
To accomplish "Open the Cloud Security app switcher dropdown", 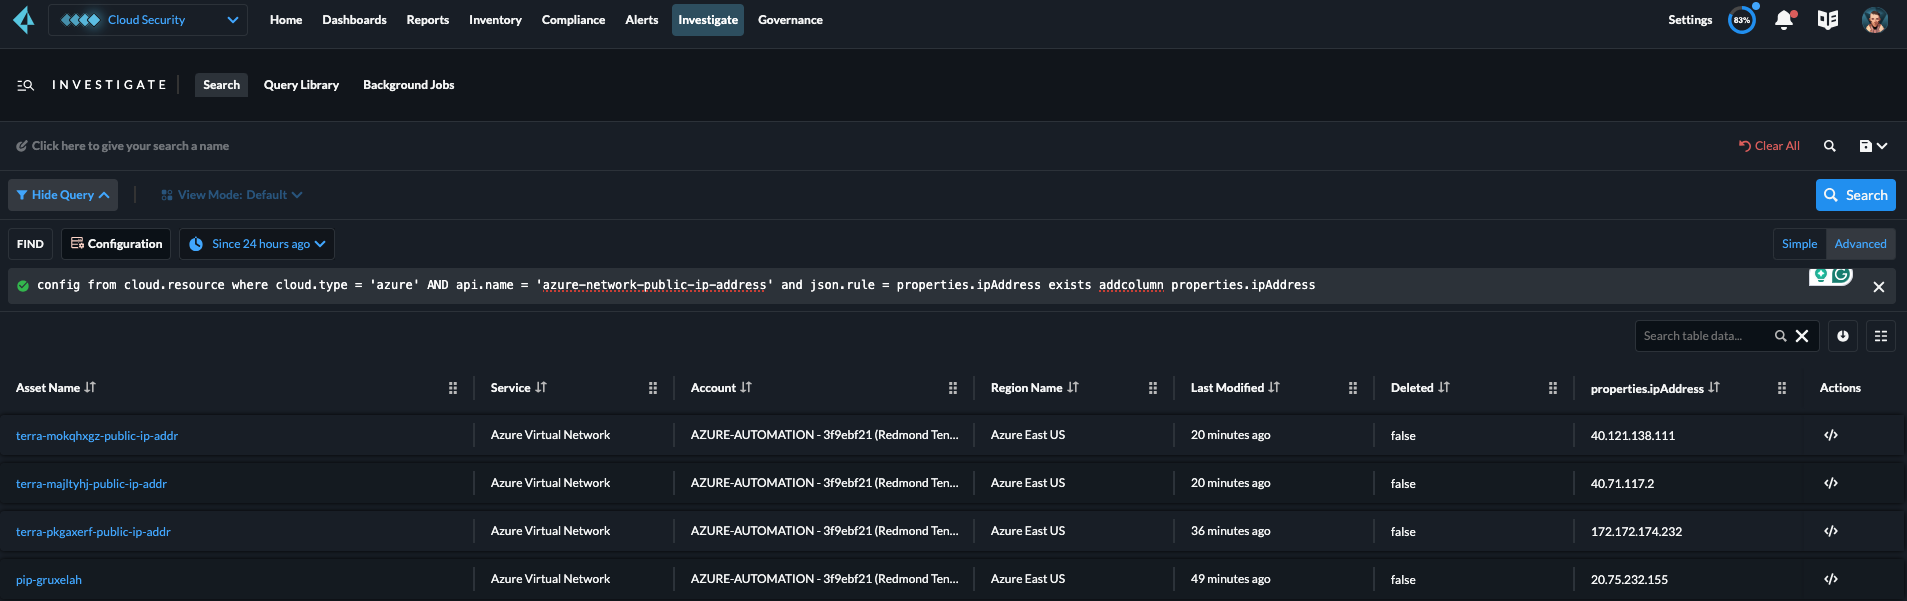I will 148,20.
